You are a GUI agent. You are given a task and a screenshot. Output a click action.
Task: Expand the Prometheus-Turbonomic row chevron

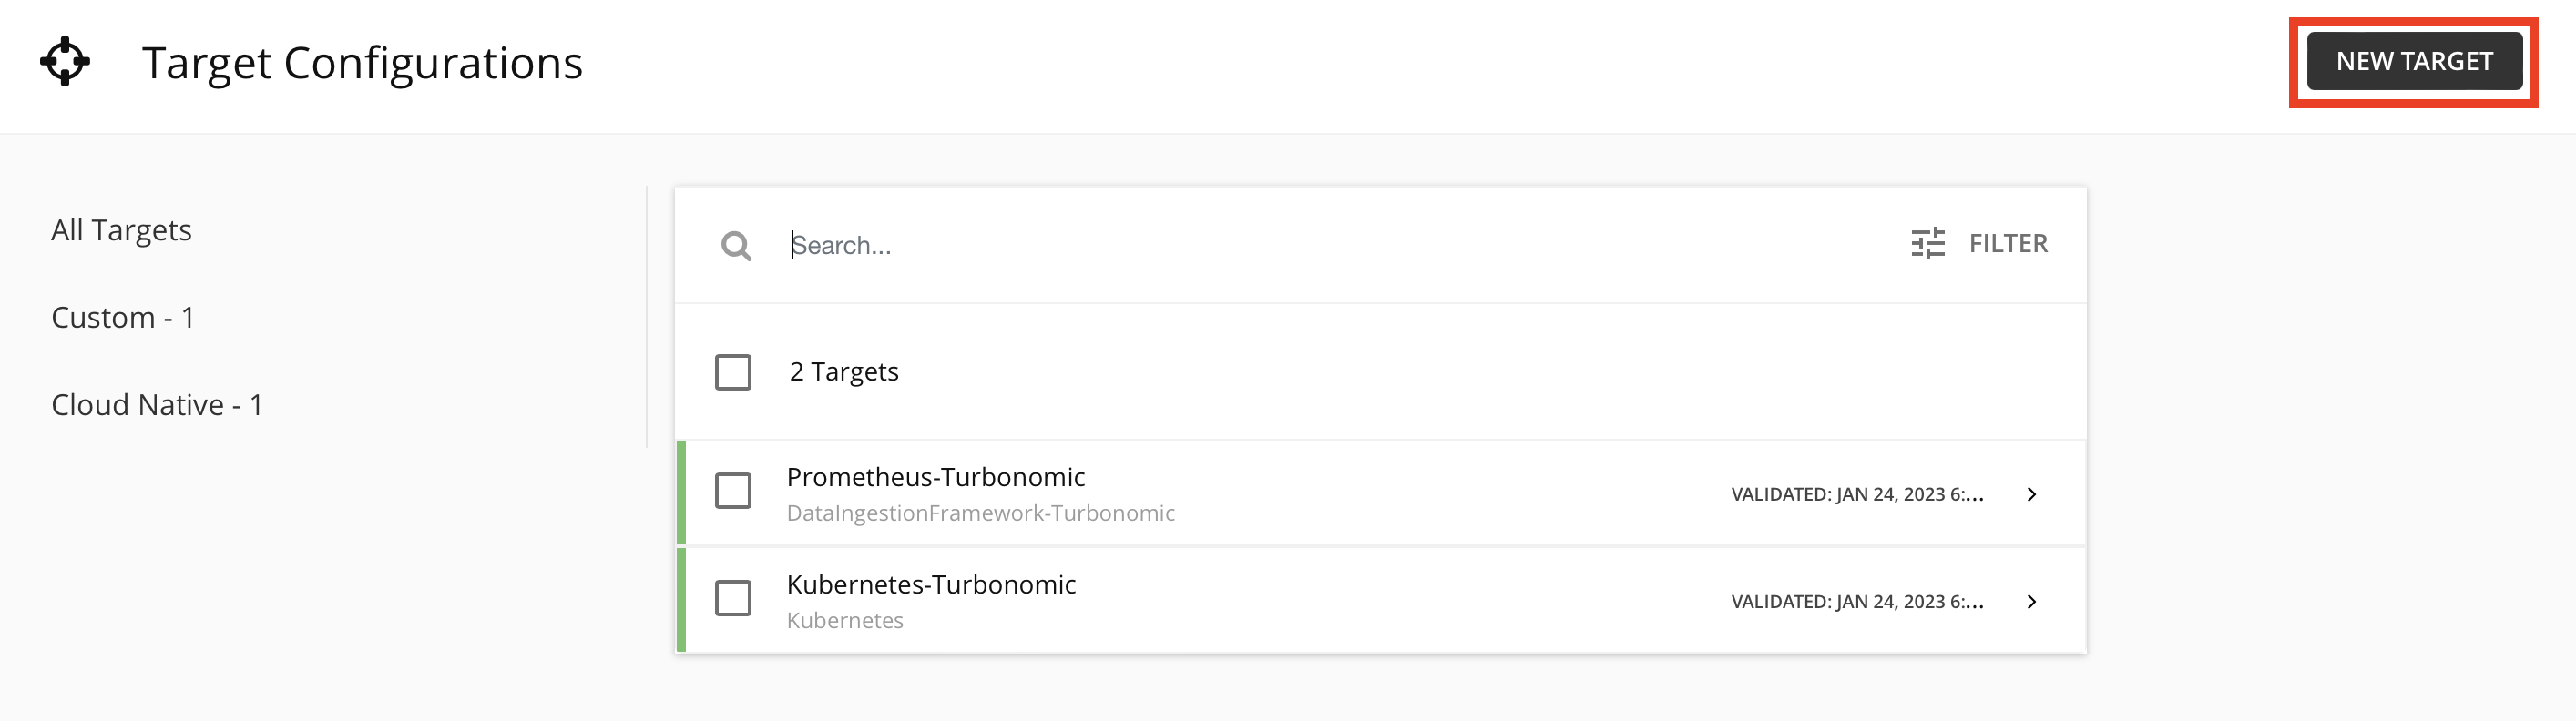[x=2032, y=493]
